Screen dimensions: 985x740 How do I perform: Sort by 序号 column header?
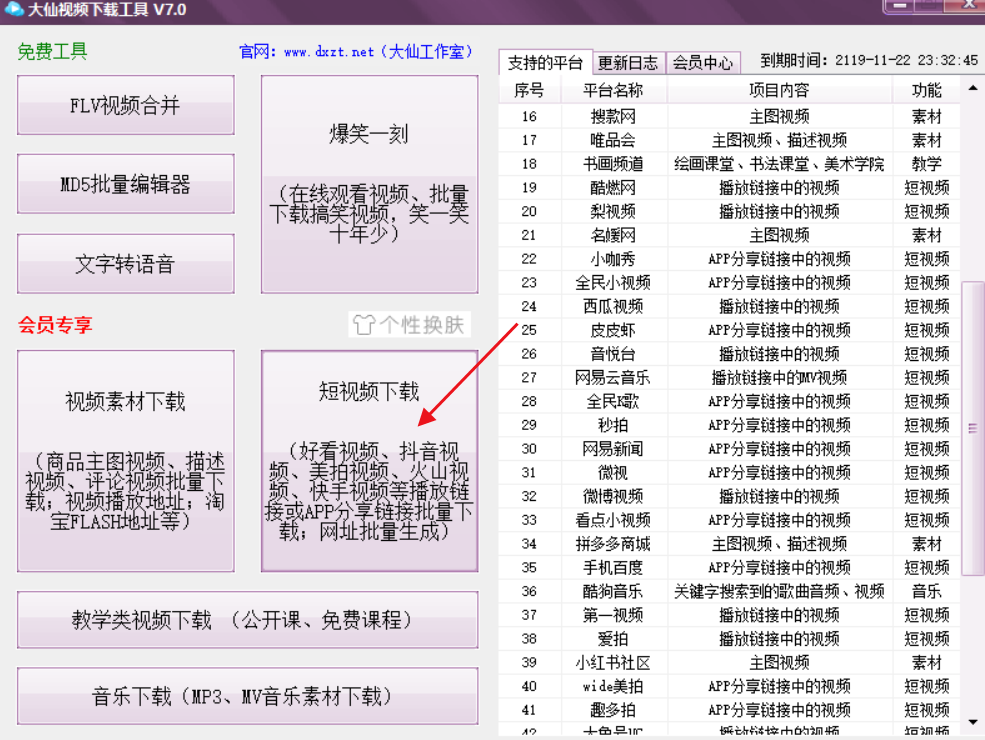click(529, 90)
